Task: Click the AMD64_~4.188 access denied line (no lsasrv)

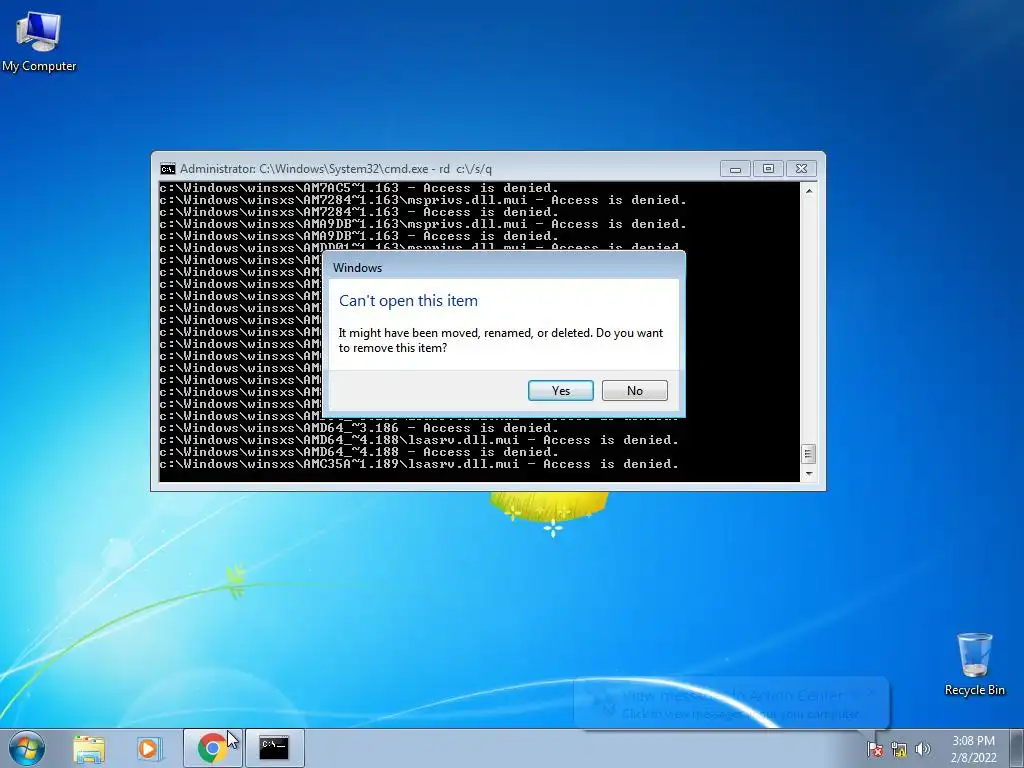Action: click(x=359, y=452)
